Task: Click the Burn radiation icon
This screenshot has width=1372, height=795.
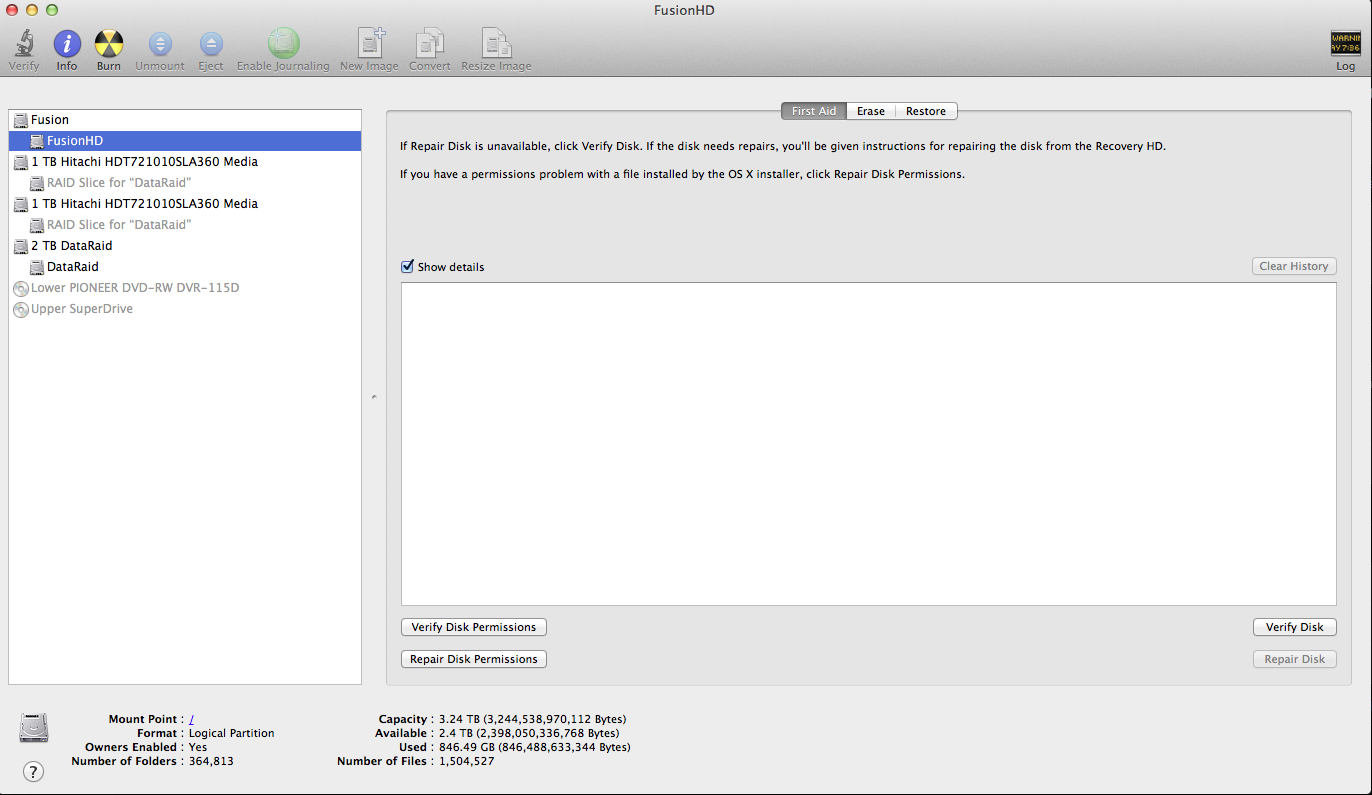Action: coord(109,44)
